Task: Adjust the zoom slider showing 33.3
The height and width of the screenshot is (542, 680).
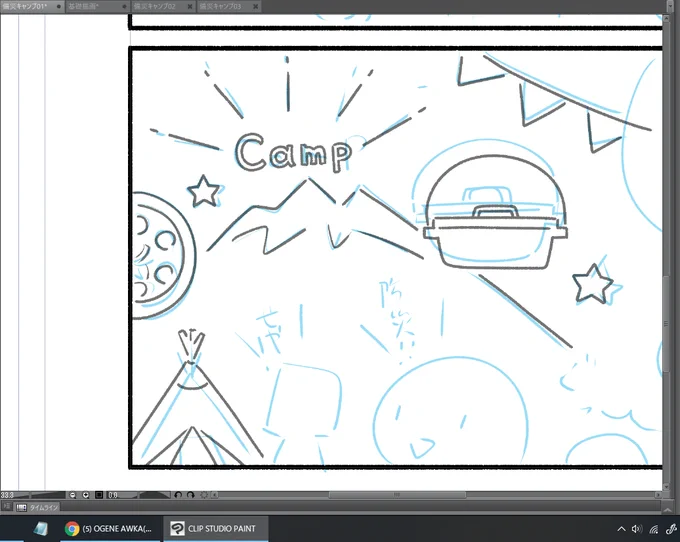Action: pos(33,495)
